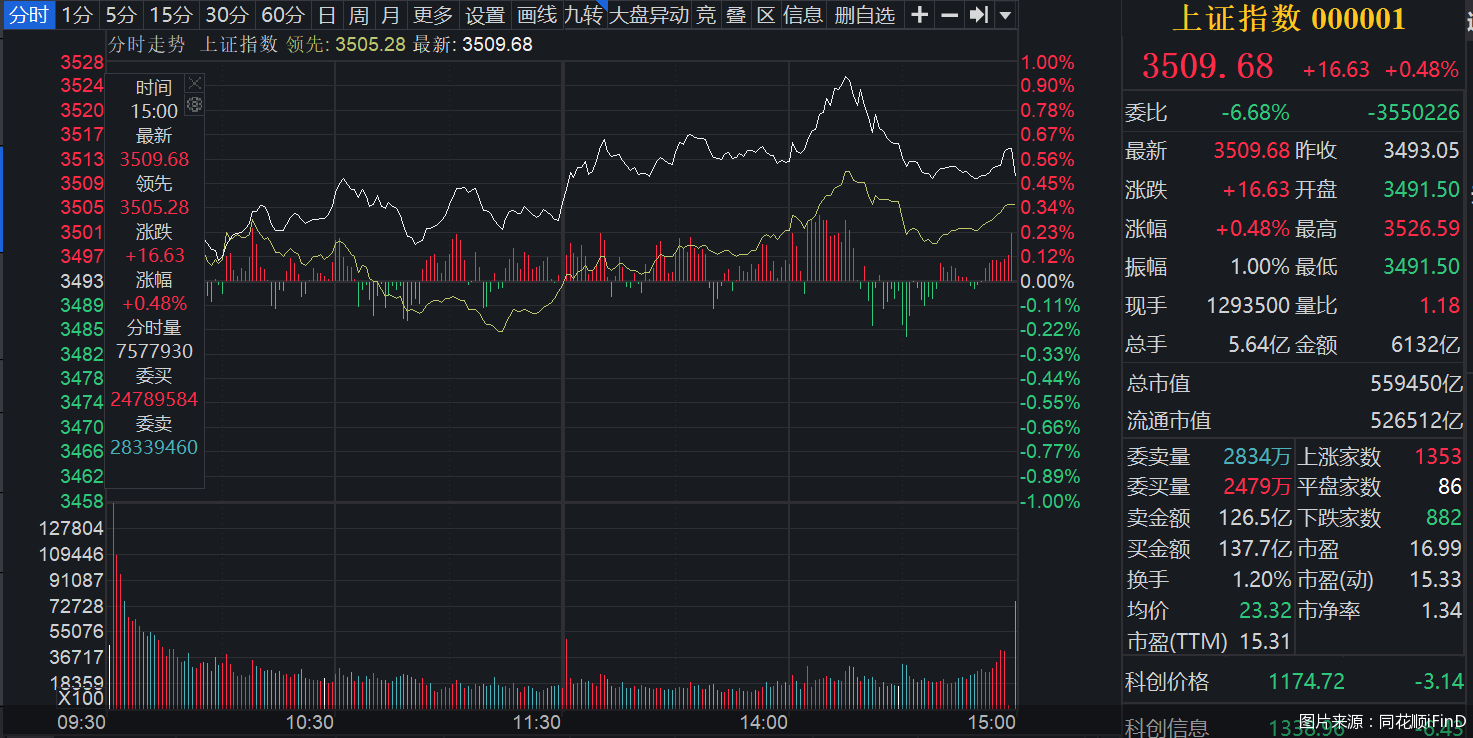Switch to the 月 monthly chart tab
This screenshot has height=738, width=1473.
pos(391,15)
